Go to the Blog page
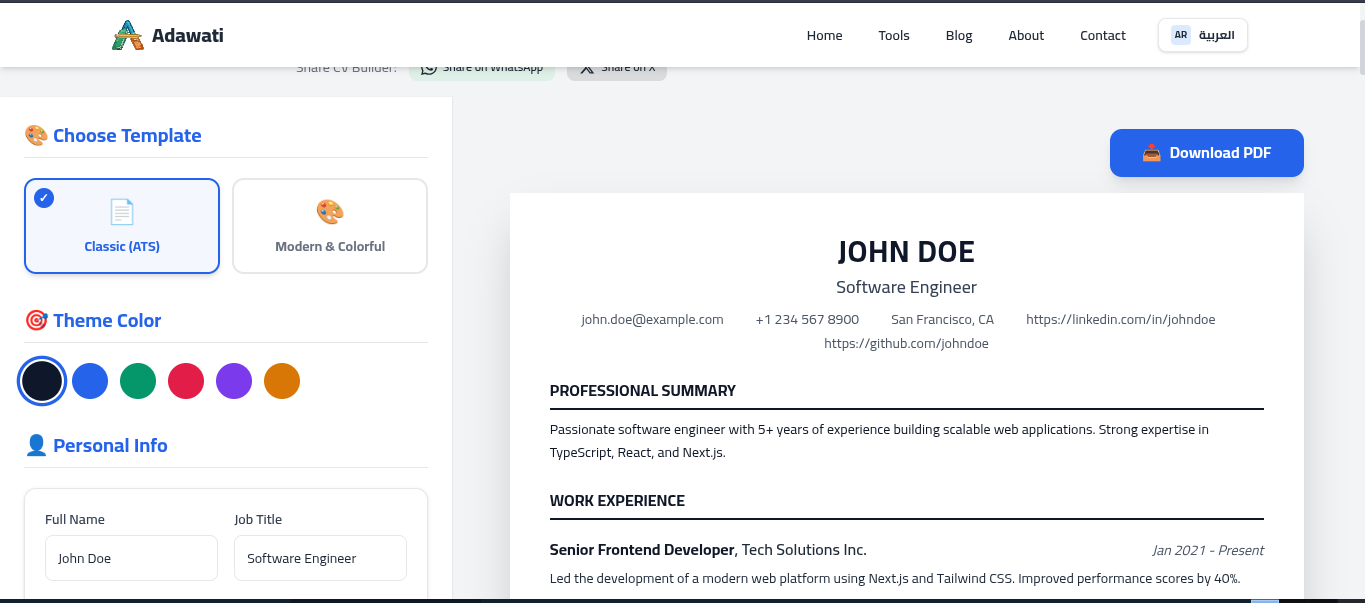The image size is (1365, 603). click(x=959, y=35)
